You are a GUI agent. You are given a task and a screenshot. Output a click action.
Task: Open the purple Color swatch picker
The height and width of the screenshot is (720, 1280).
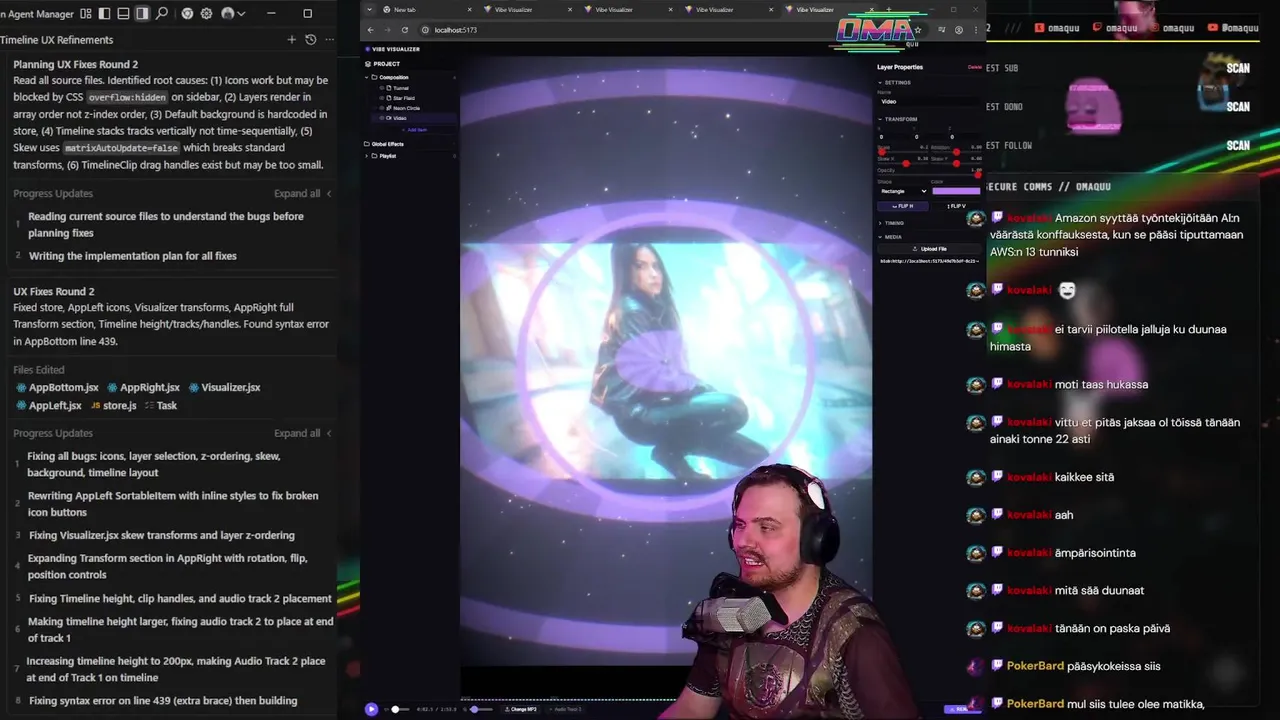956,191
